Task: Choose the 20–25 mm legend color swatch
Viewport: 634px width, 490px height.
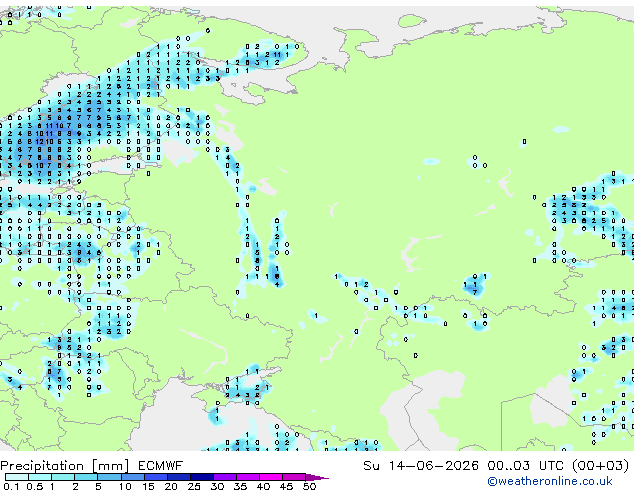Action: (x=178, y=477)
